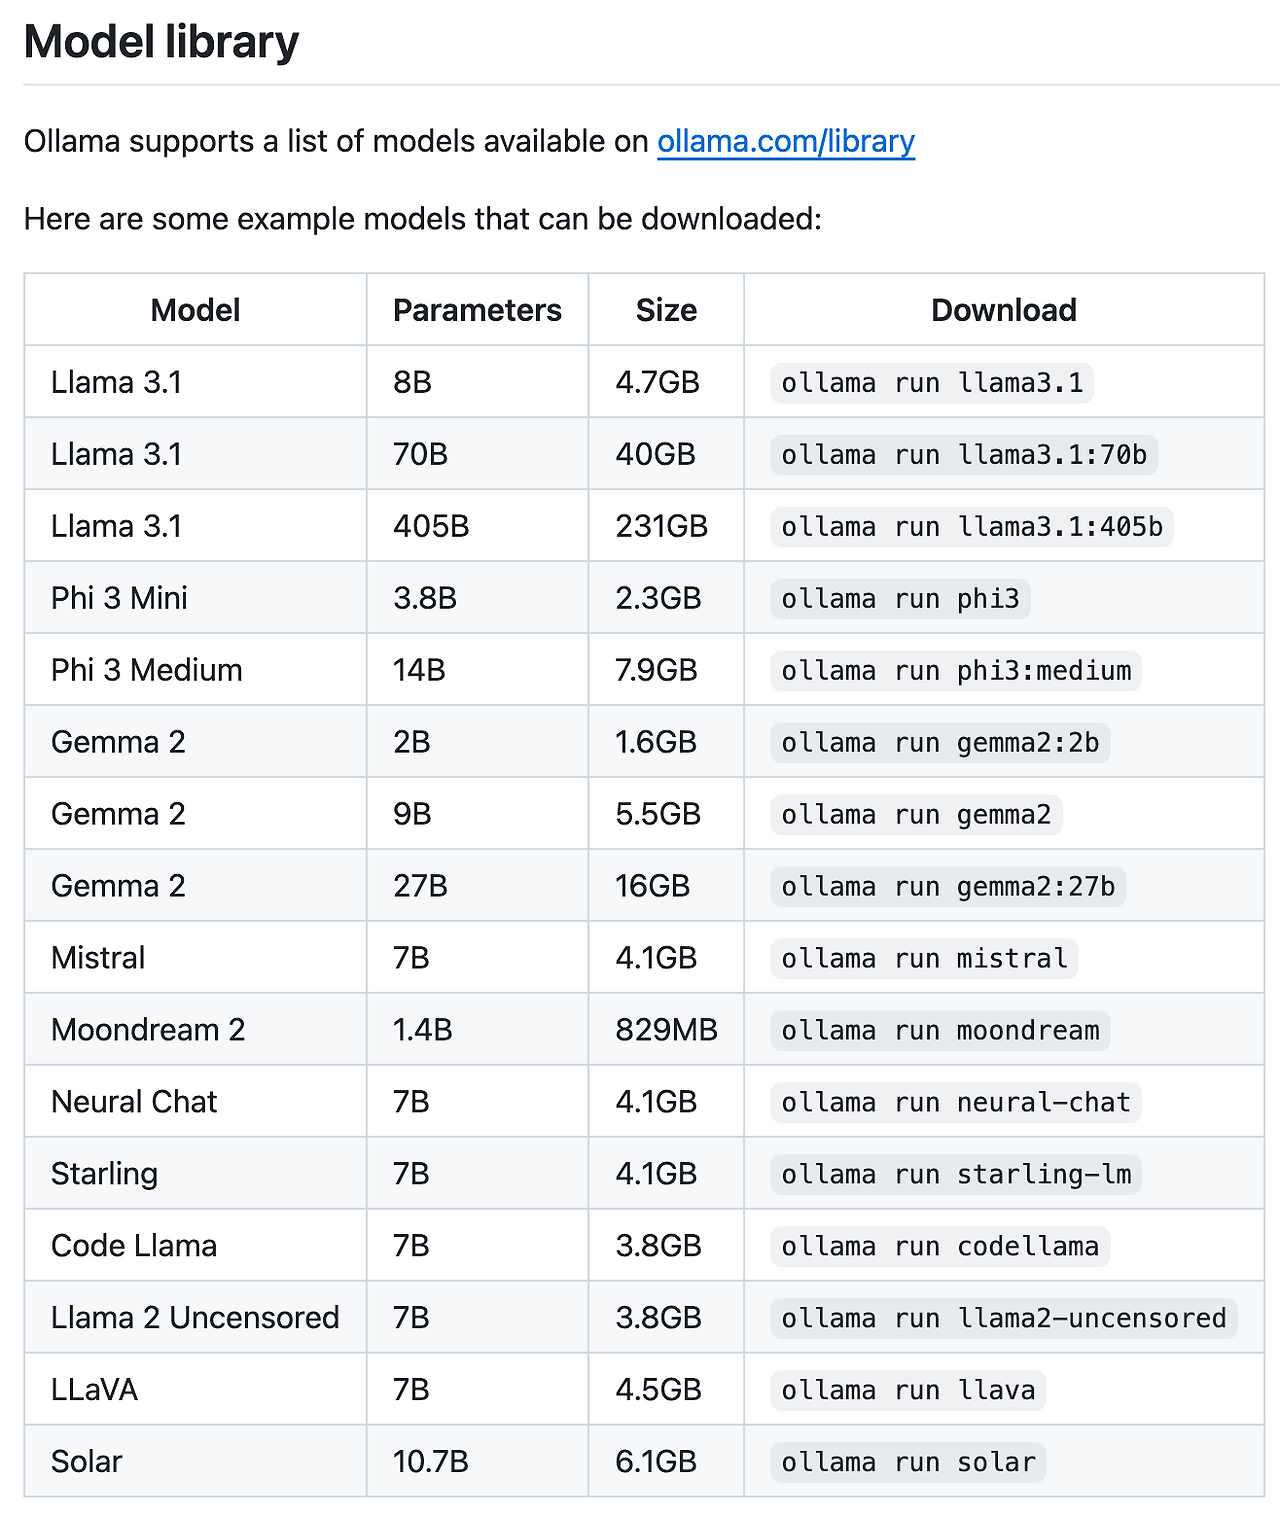Click the "ollama run llama3.1" command

932,383
